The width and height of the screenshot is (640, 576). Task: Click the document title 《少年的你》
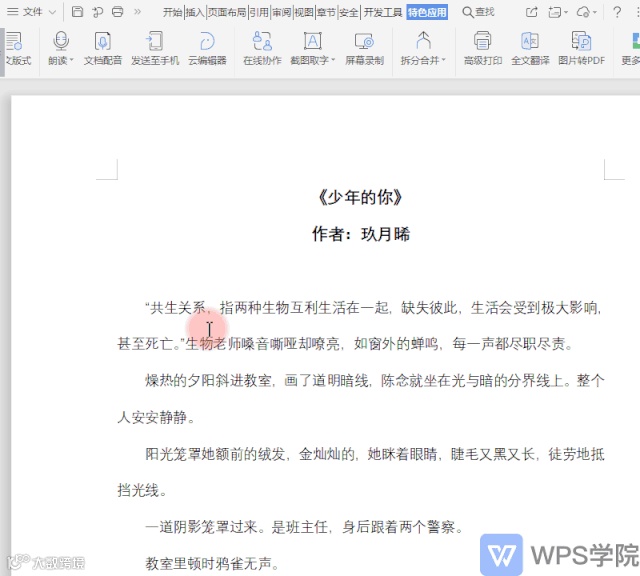[x=360, y=198]
